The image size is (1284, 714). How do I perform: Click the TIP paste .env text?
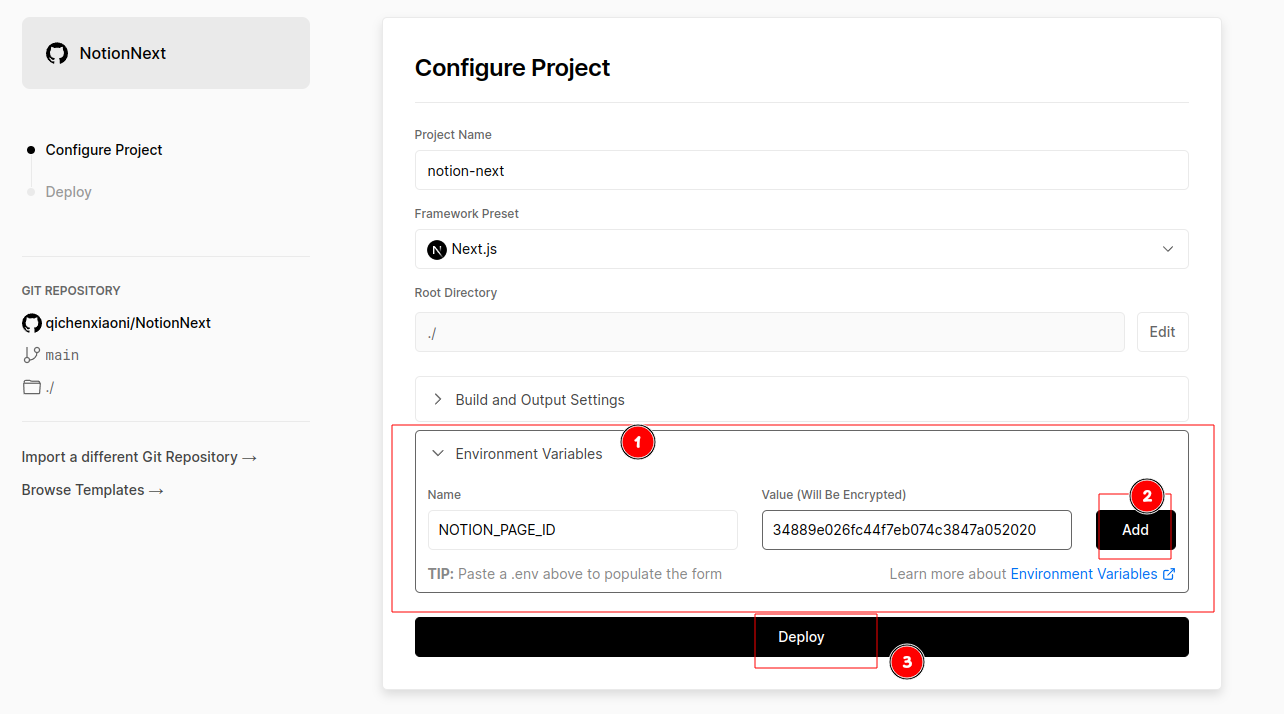(574, 574)
